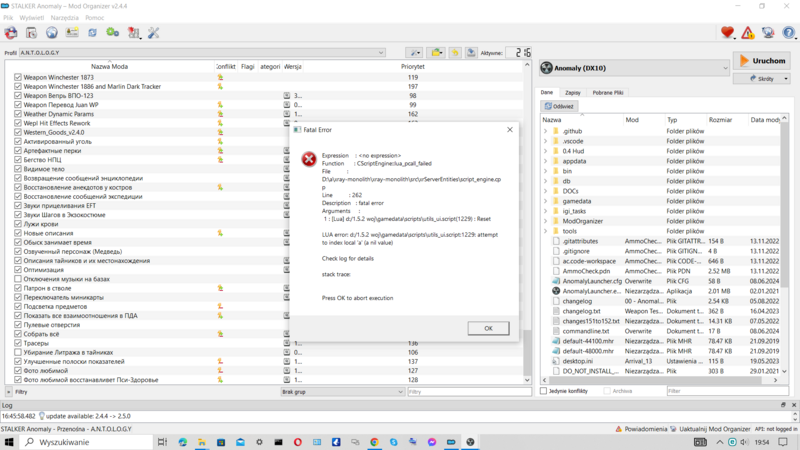Open the Plik menu

(8, 17)
